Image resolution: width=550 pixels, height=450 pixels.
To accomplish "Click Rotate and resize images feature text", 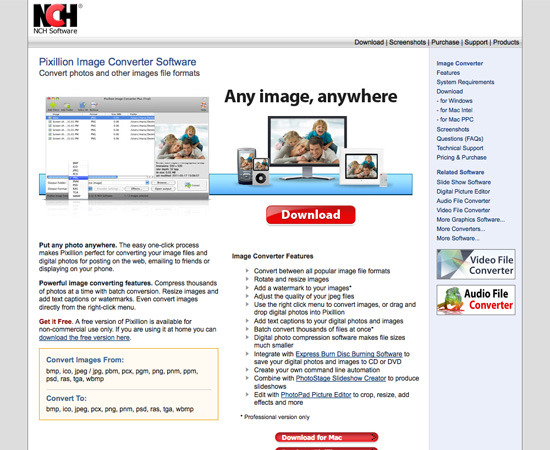I will pyautogui.click(x=291, y=280).
